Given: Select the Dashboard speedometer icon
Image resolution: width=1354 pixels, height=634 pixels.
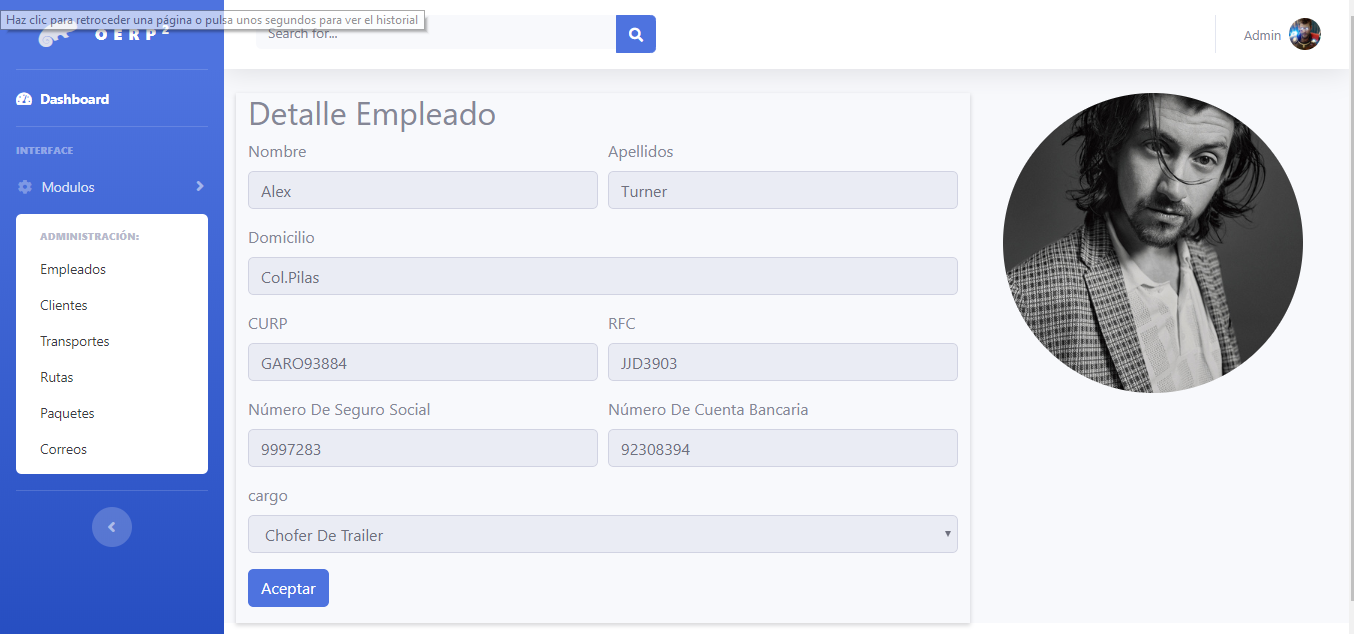Looking at the screenshot, I should point(23,98).
